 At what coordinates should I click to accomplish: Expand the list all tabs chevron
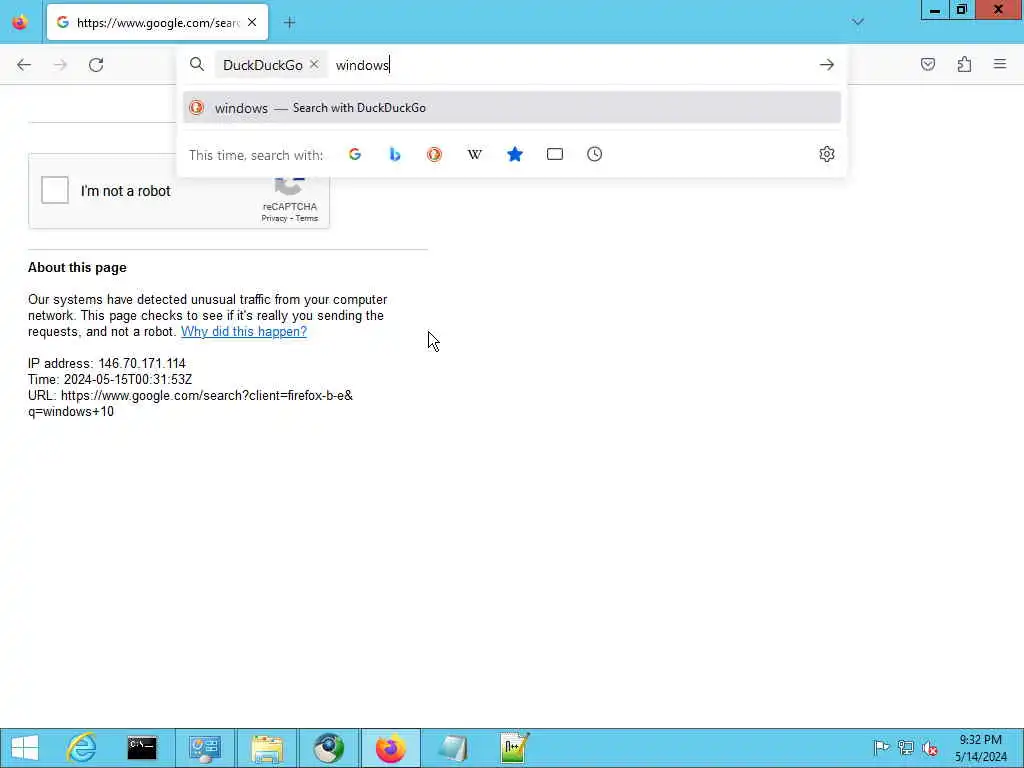click(857, 22)
